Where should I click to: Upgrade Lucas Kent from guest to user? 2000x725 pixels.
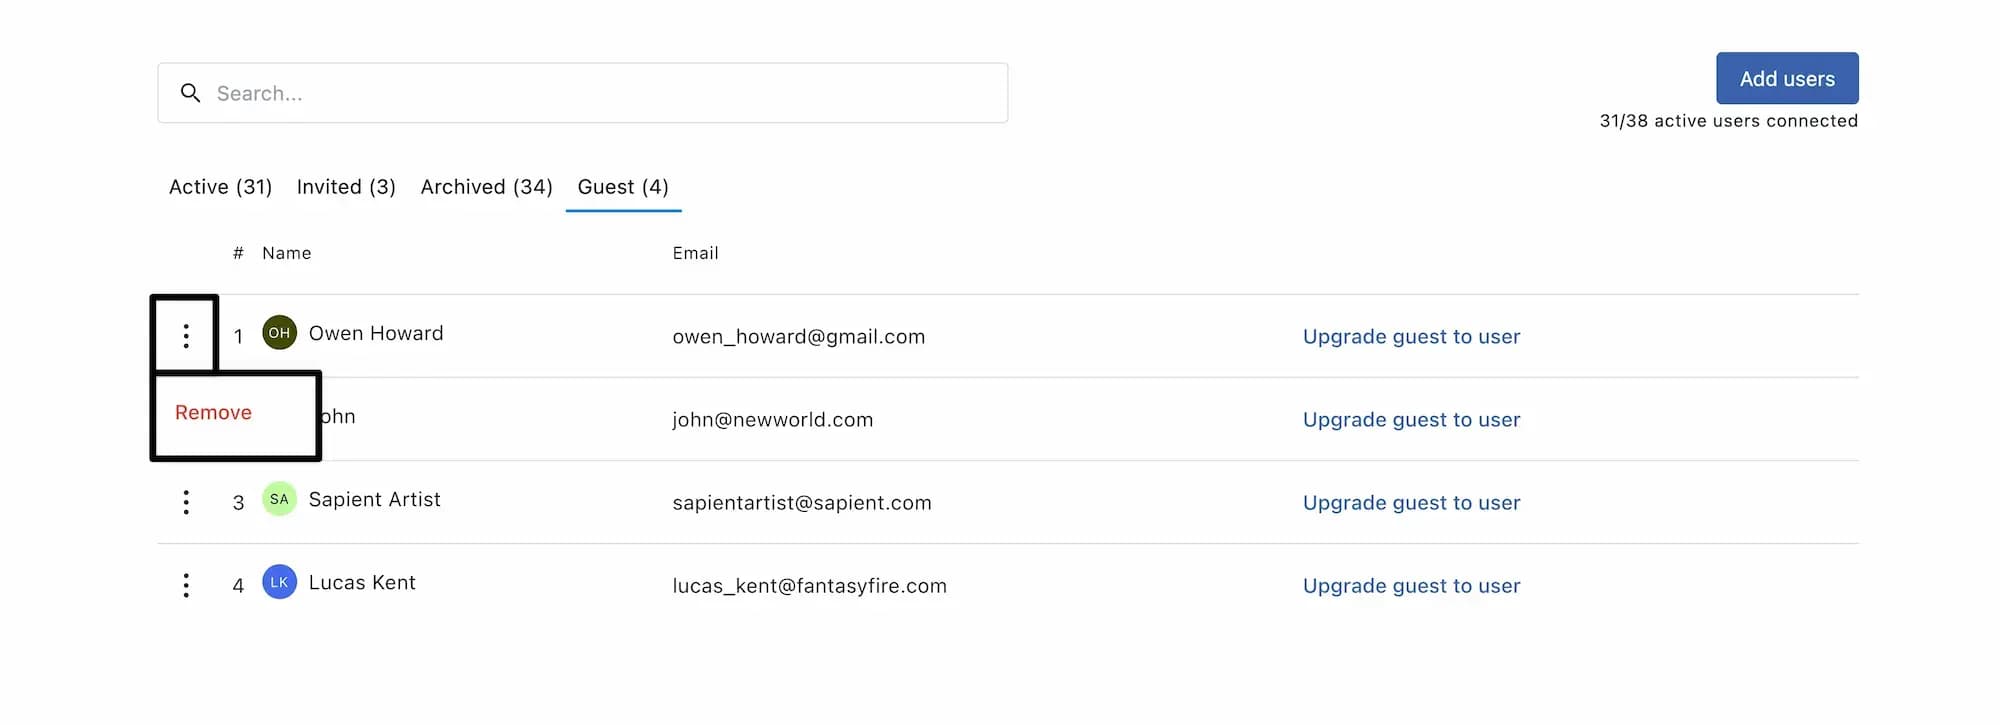pyautogui.click(x=1411, y=586)
